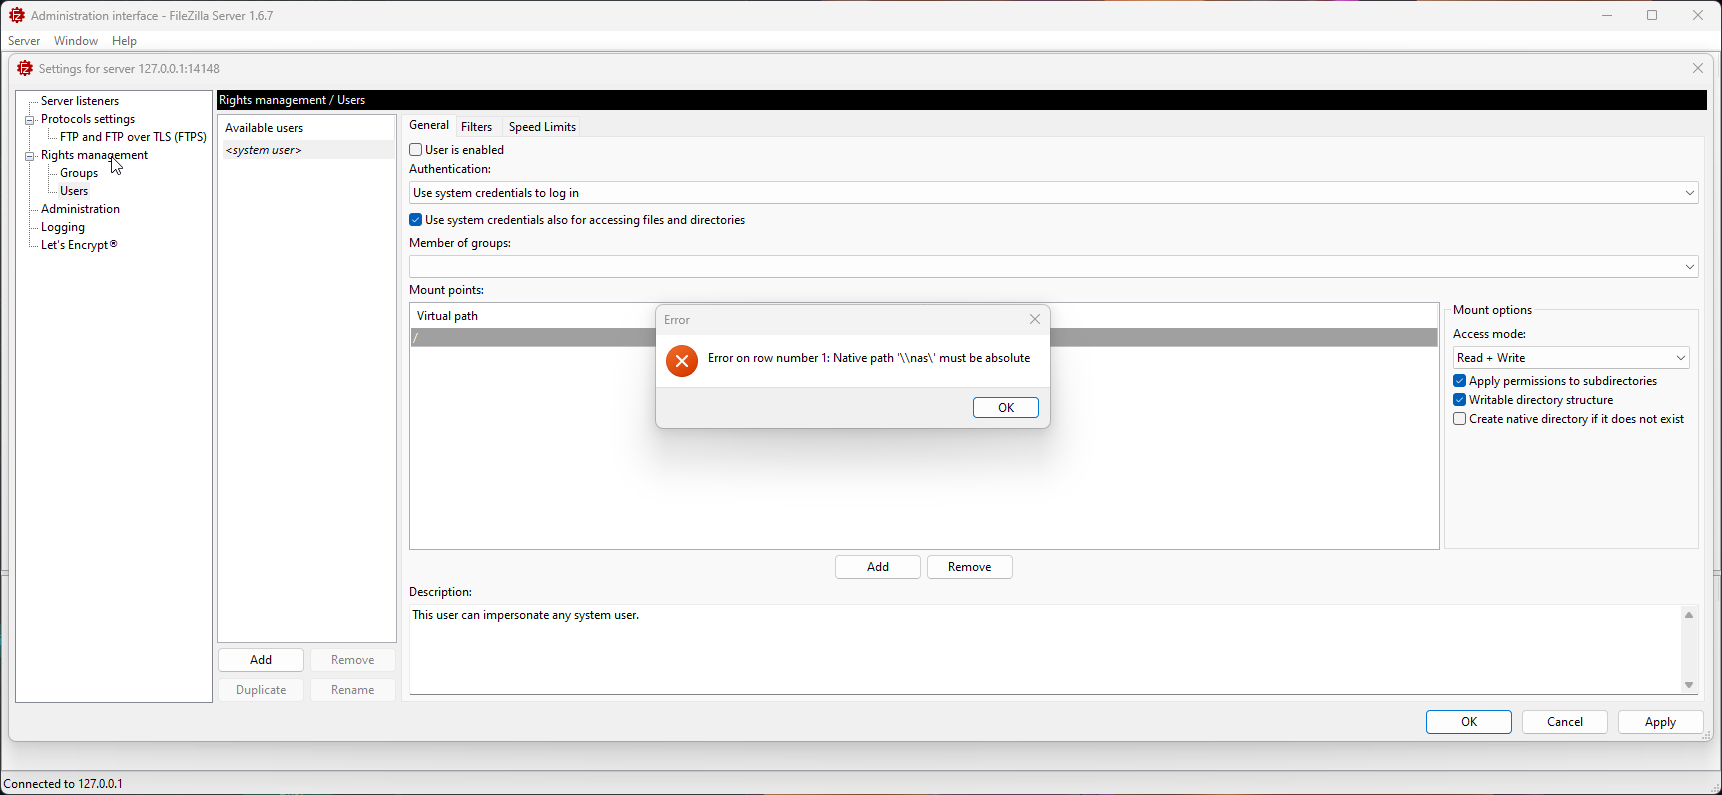
Task: Click the window resize grip at dialog corner
Action: 1706,735
